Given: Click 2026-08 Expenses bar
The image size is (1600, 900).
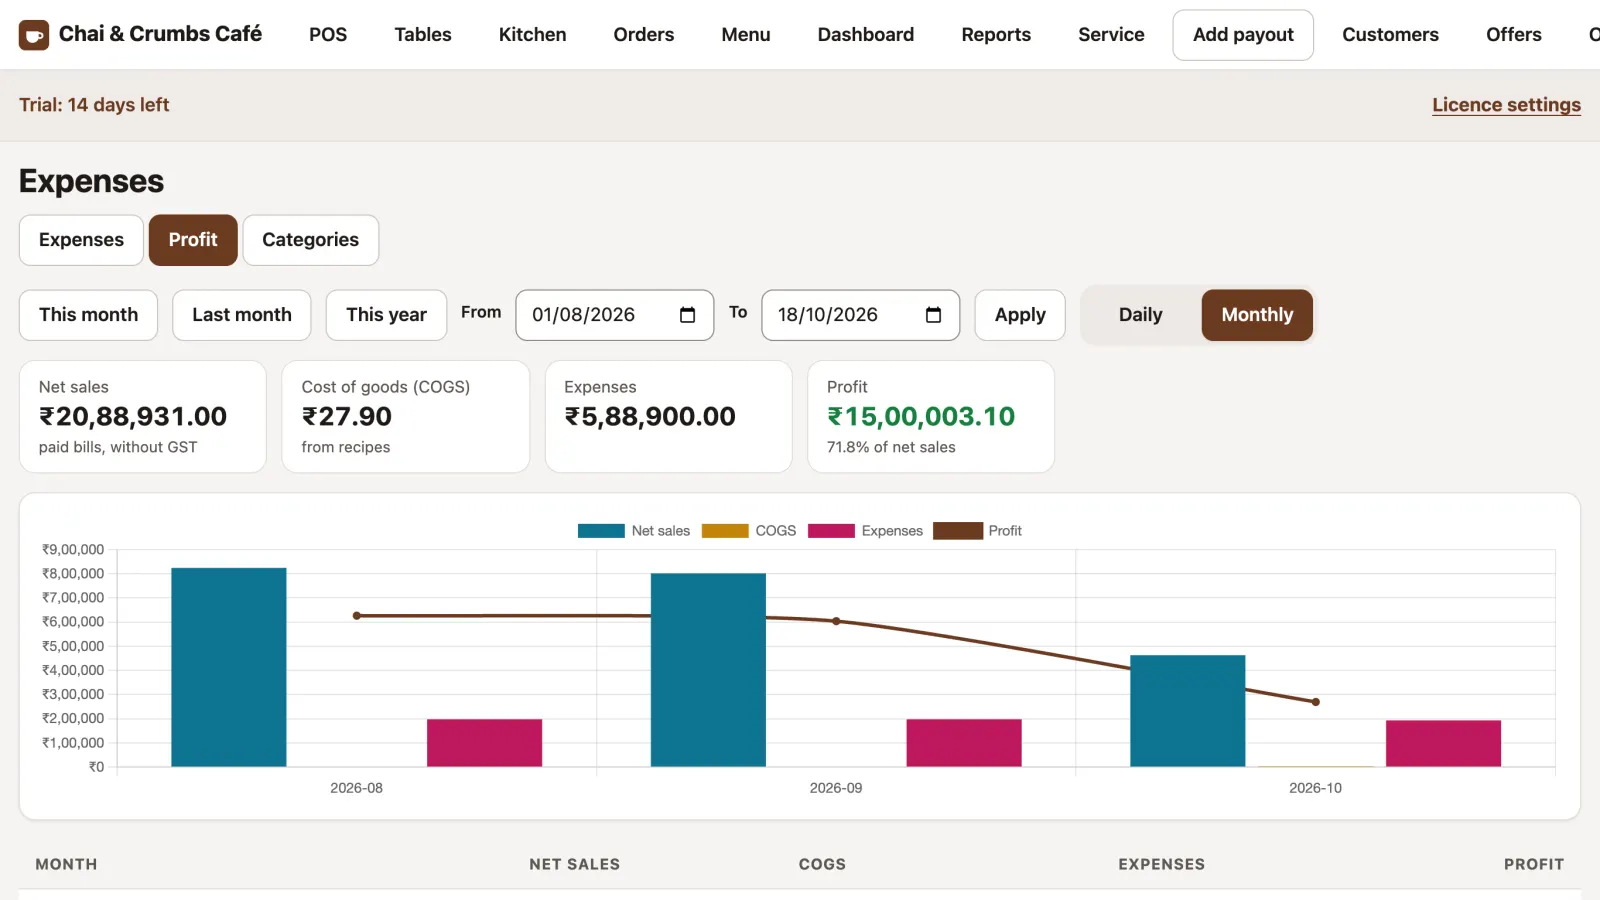Looking at the screenshot, I should click(485, 743).
